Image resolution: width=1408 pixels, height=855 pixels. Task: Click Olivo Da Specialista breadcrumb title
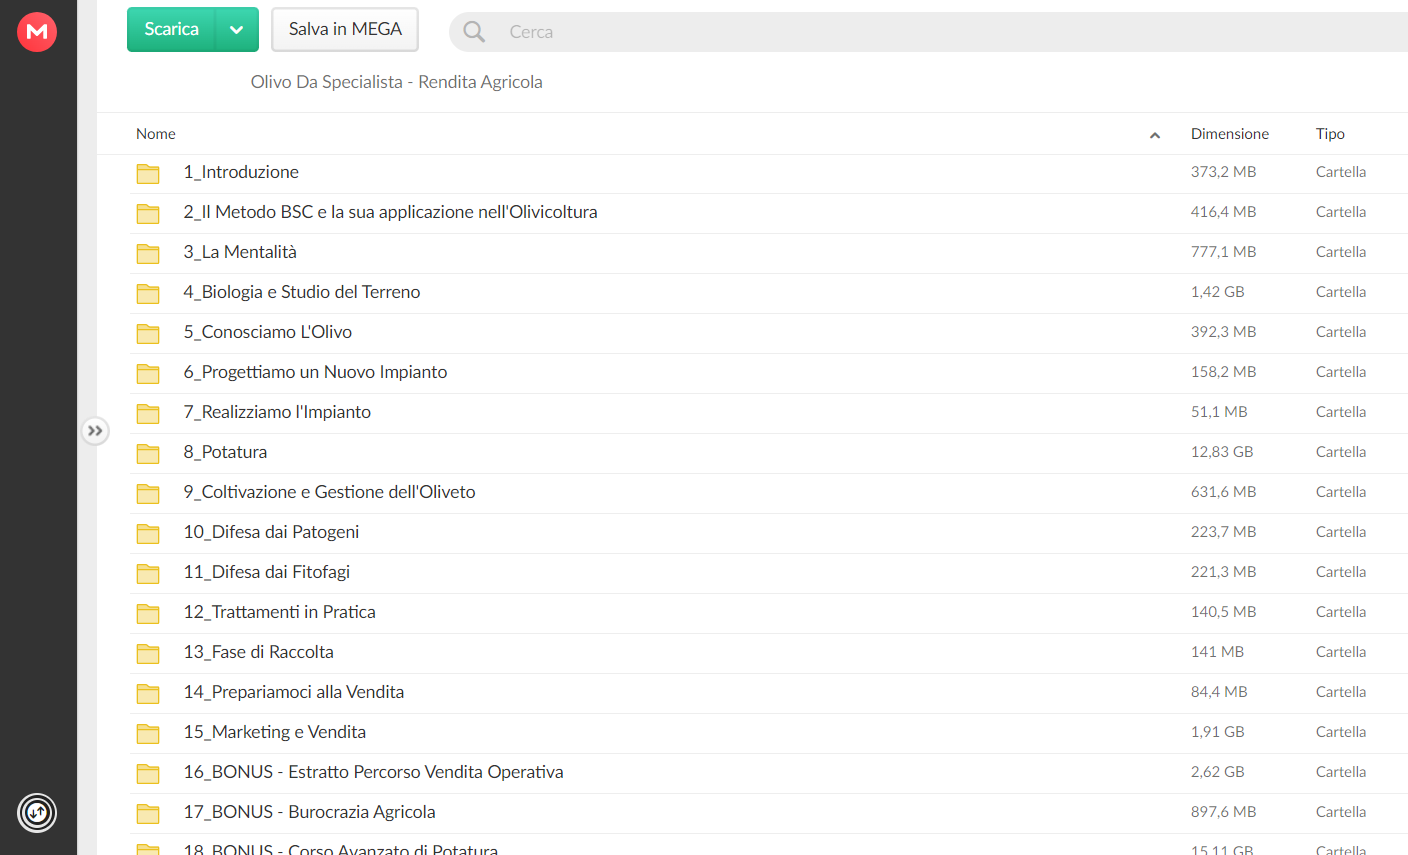point(396,82)
